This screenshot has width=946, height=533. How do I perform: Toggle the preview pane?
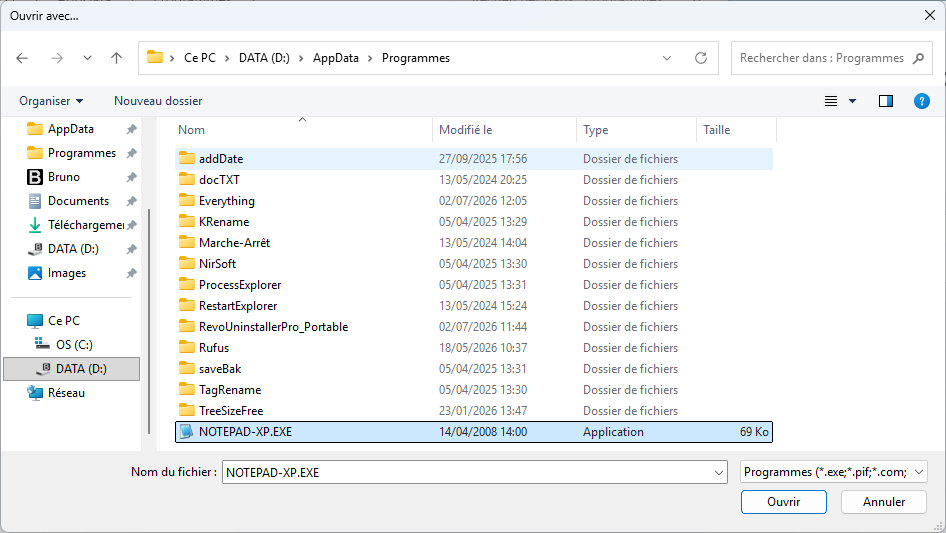tap(886, 101)
